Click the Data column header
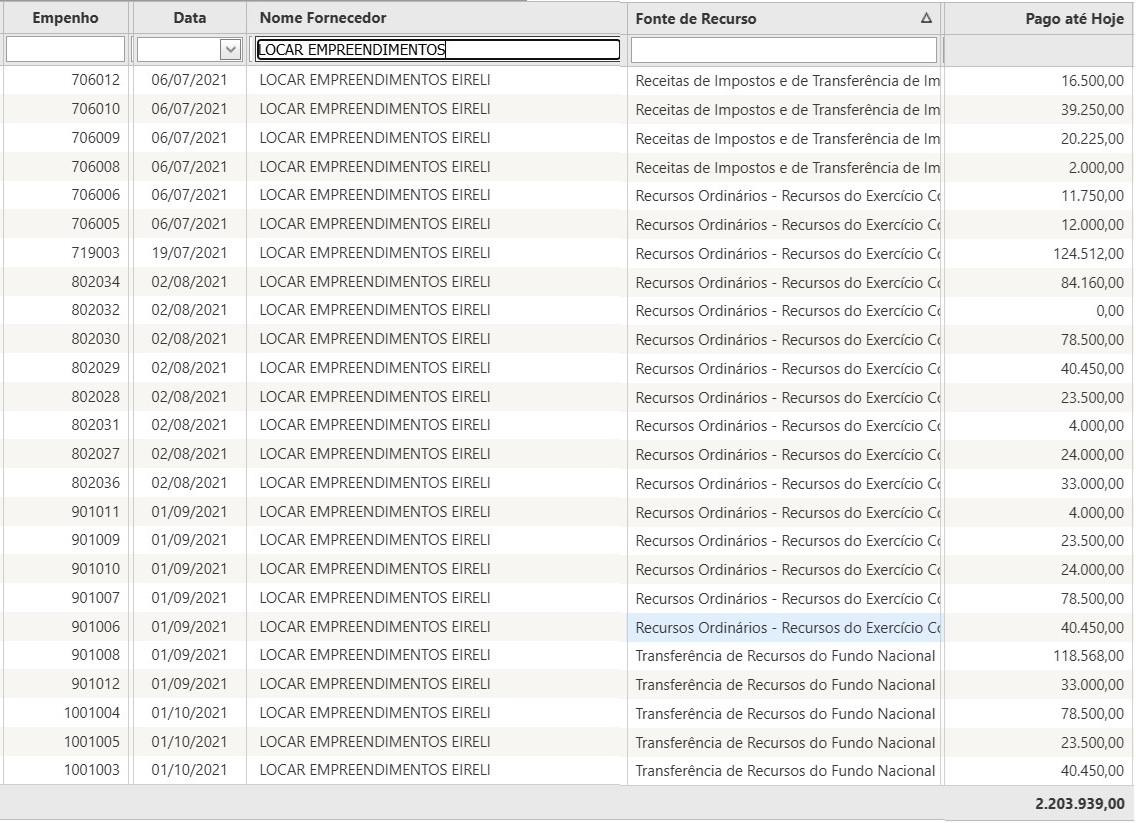 pyautogui.click(x=189, y=18)
